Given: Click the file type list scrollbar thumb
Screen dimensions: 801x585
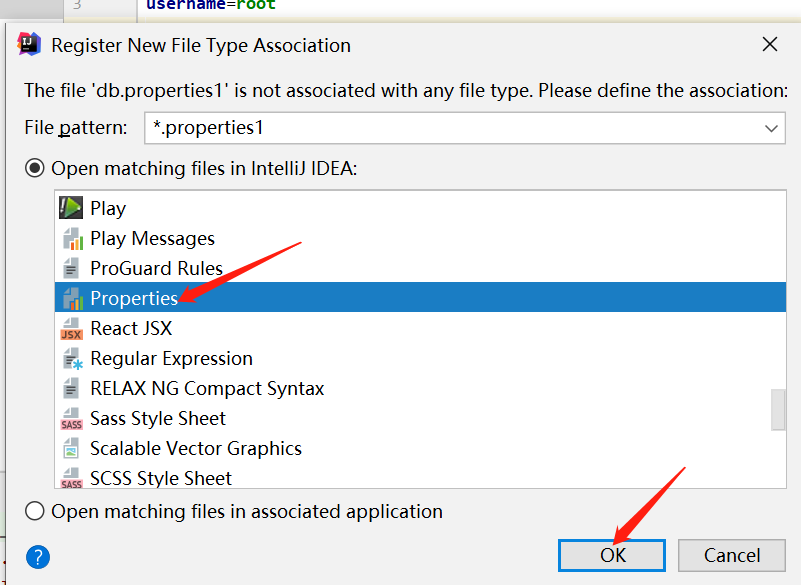Looking at the screenshot, I should point(777,410).
